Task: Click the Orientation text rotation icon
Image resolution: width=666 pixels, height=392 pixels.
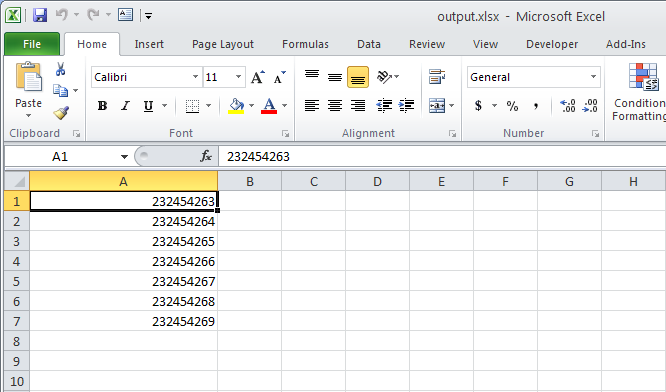Action: pos(384,77)
